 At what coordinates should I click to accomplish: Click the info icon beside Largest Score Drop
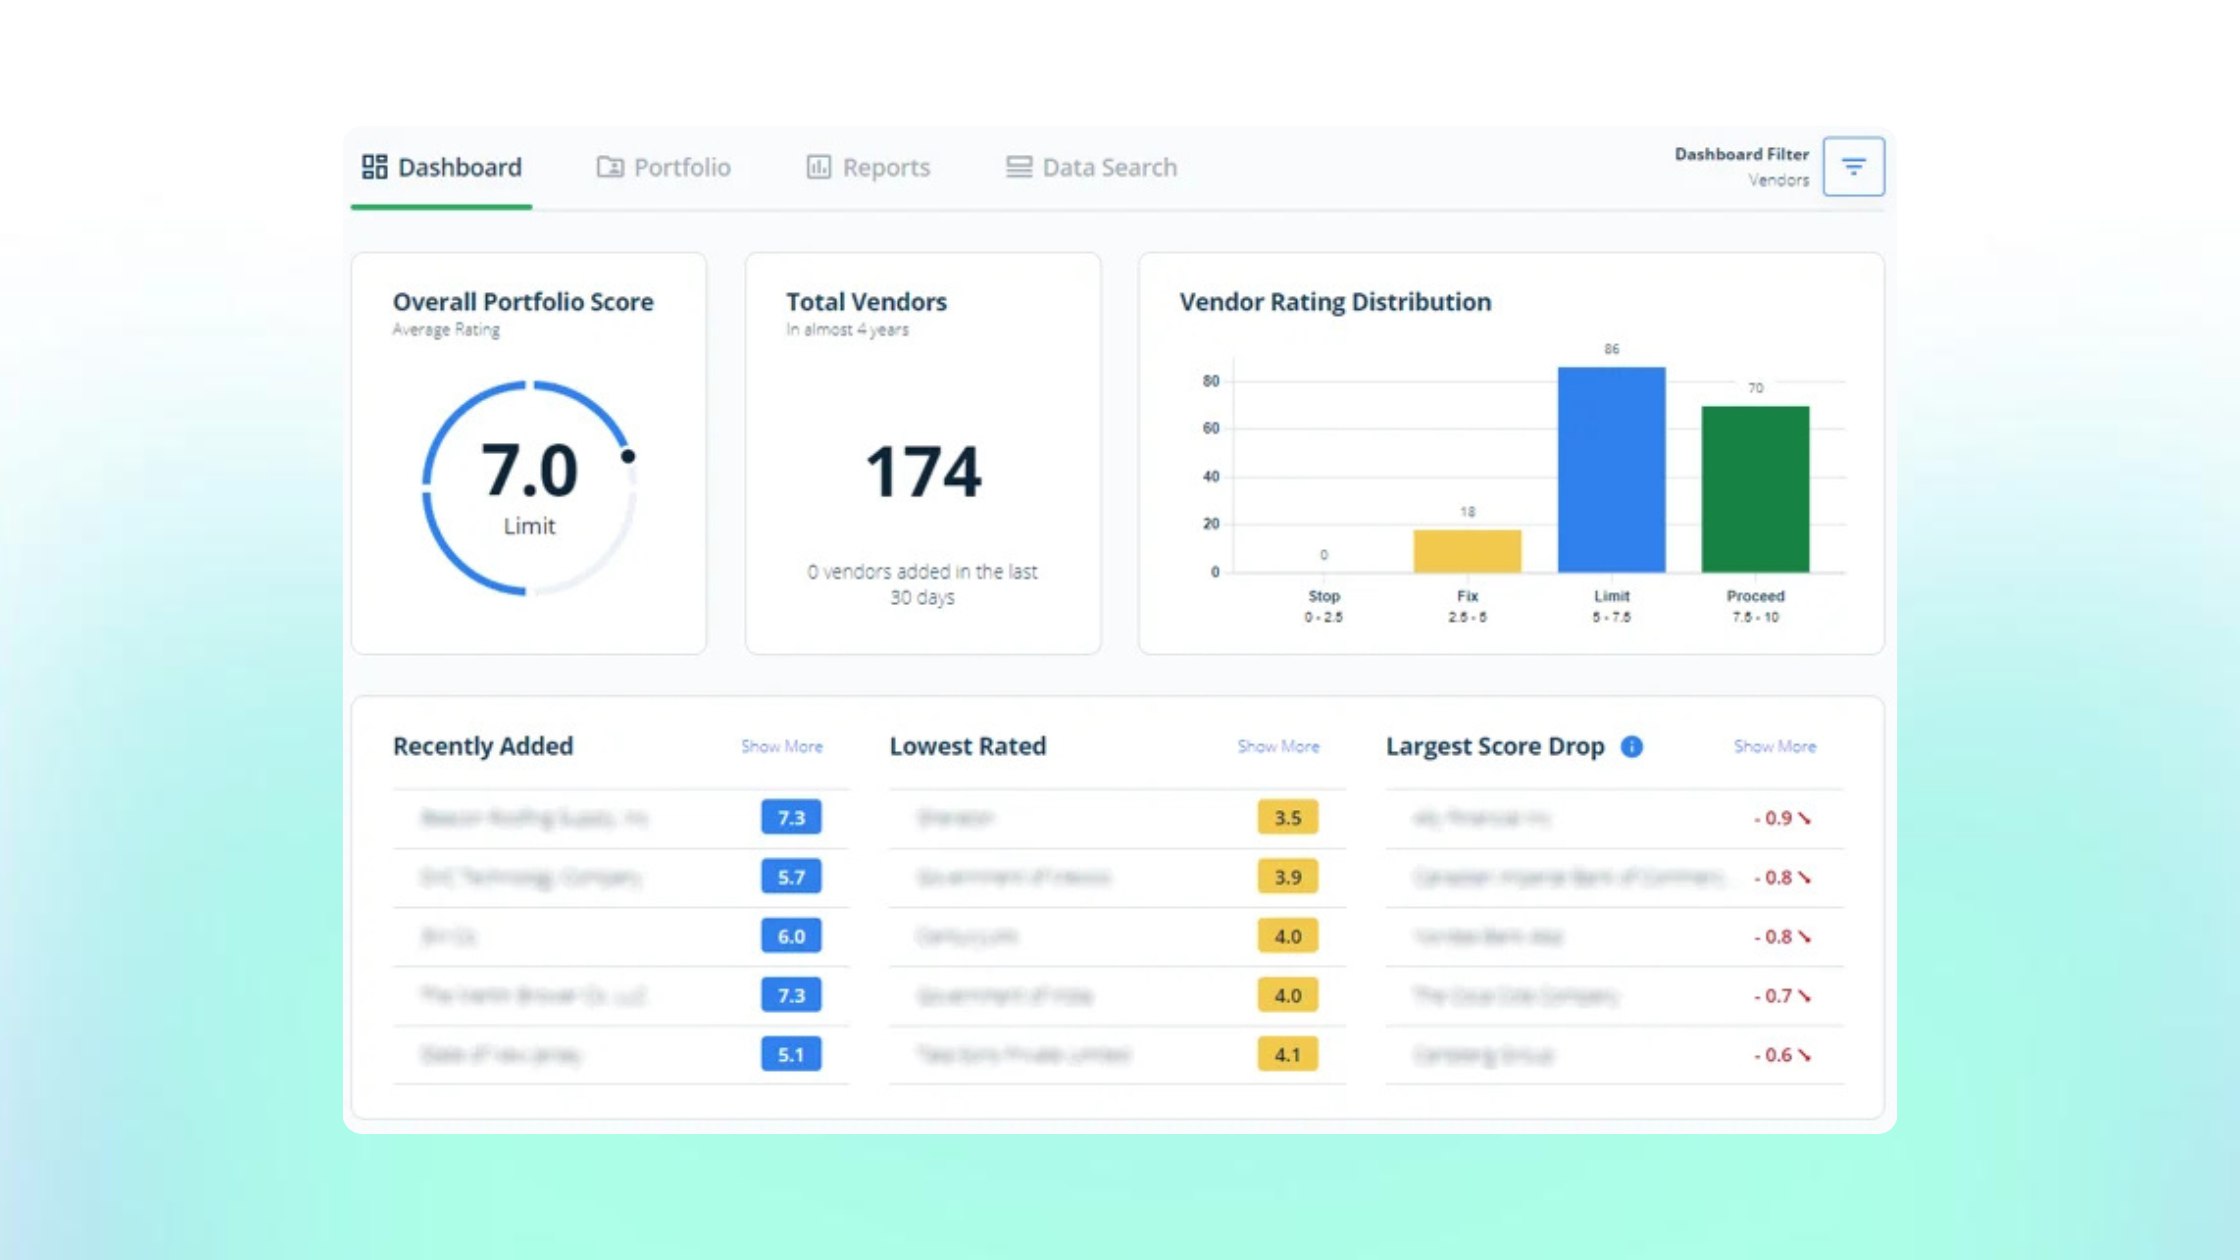[1631, 746]
